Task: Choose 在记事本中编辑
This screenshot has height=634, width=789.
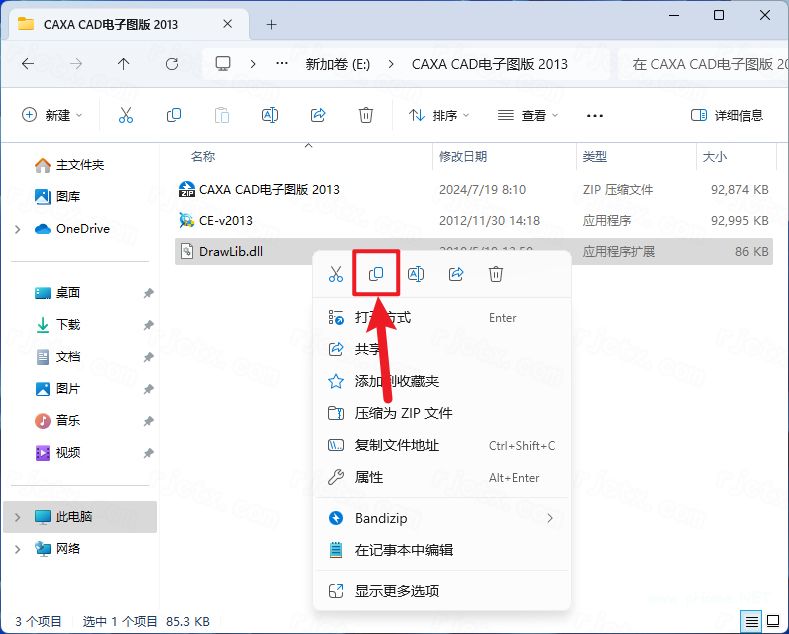Action: (x=442, y=550)
